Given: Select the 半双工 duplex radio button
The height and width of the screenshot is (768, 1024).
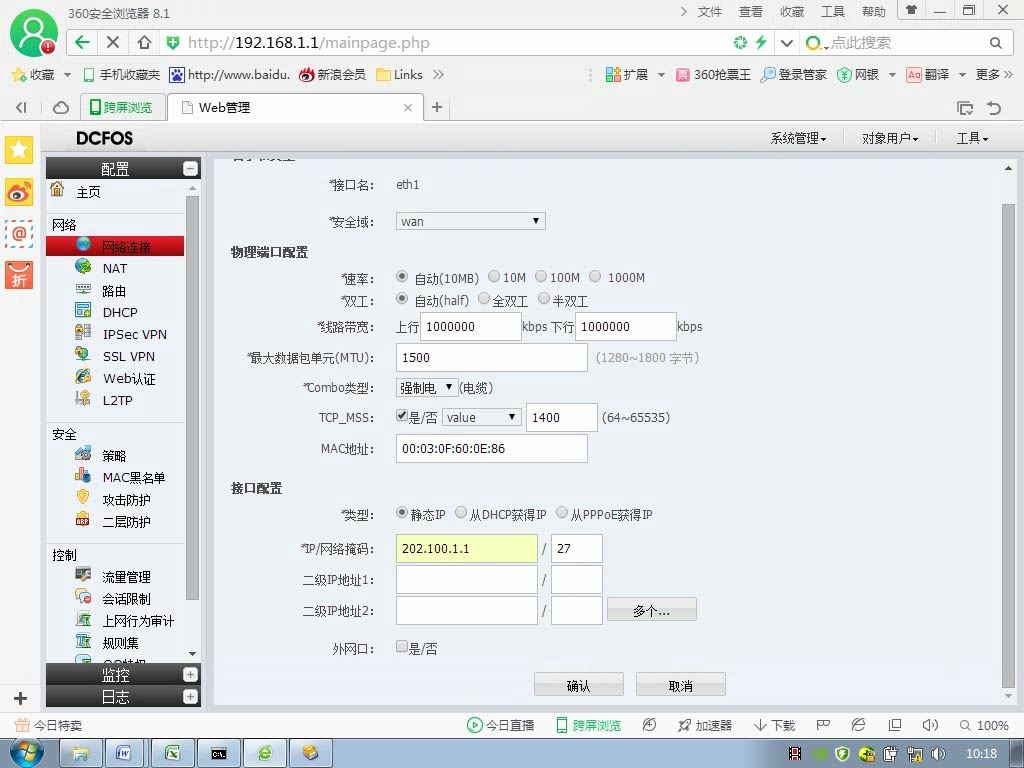Looking at the screenshot, I should pyautogui.click(x=544, y=299).
